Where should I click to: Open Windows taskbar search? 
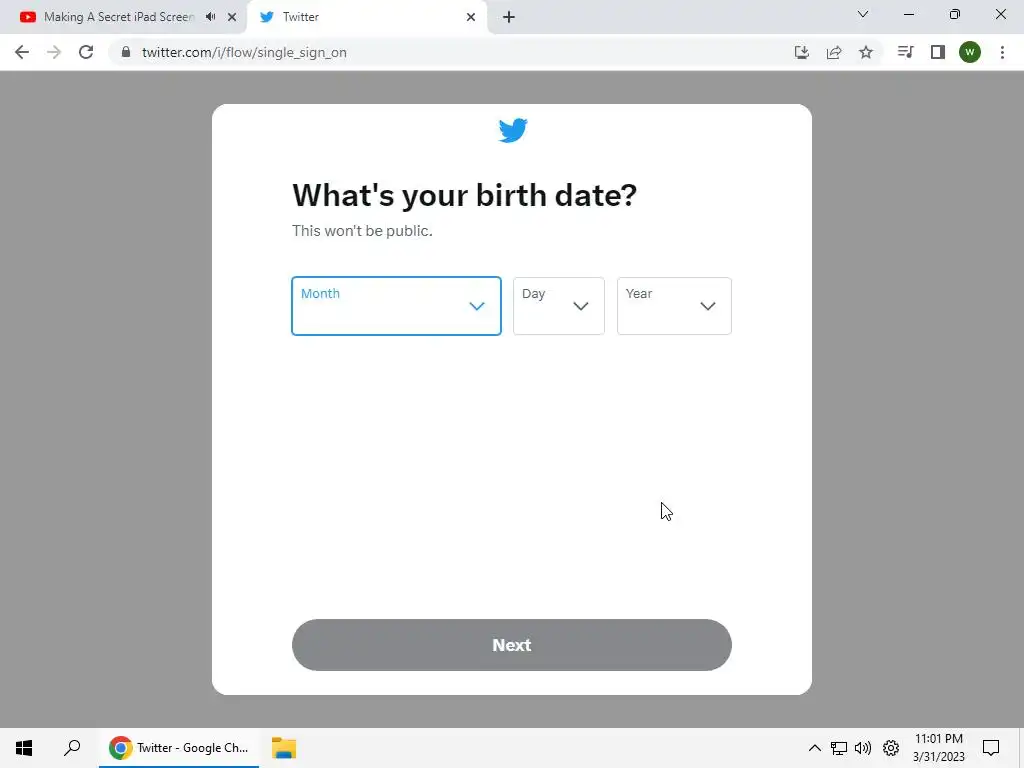pyautogui.click(x=72, y=748)
